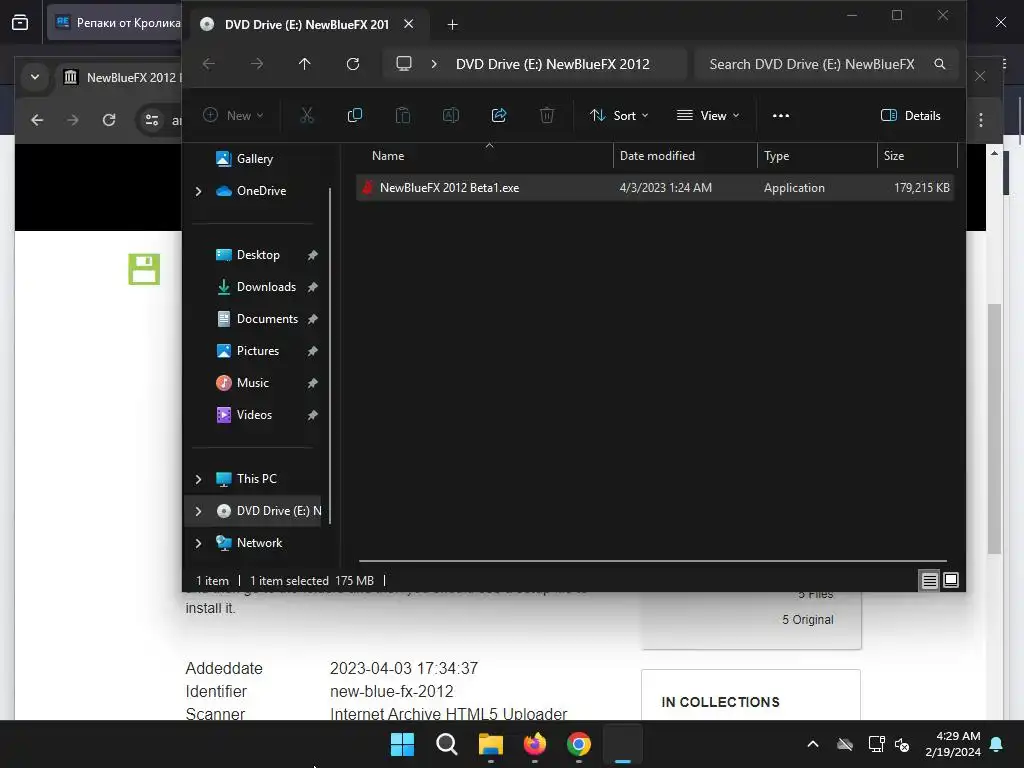Expand the OneDrive tree node
Screen dimensions: 1024x768
(x=199, y=191)
